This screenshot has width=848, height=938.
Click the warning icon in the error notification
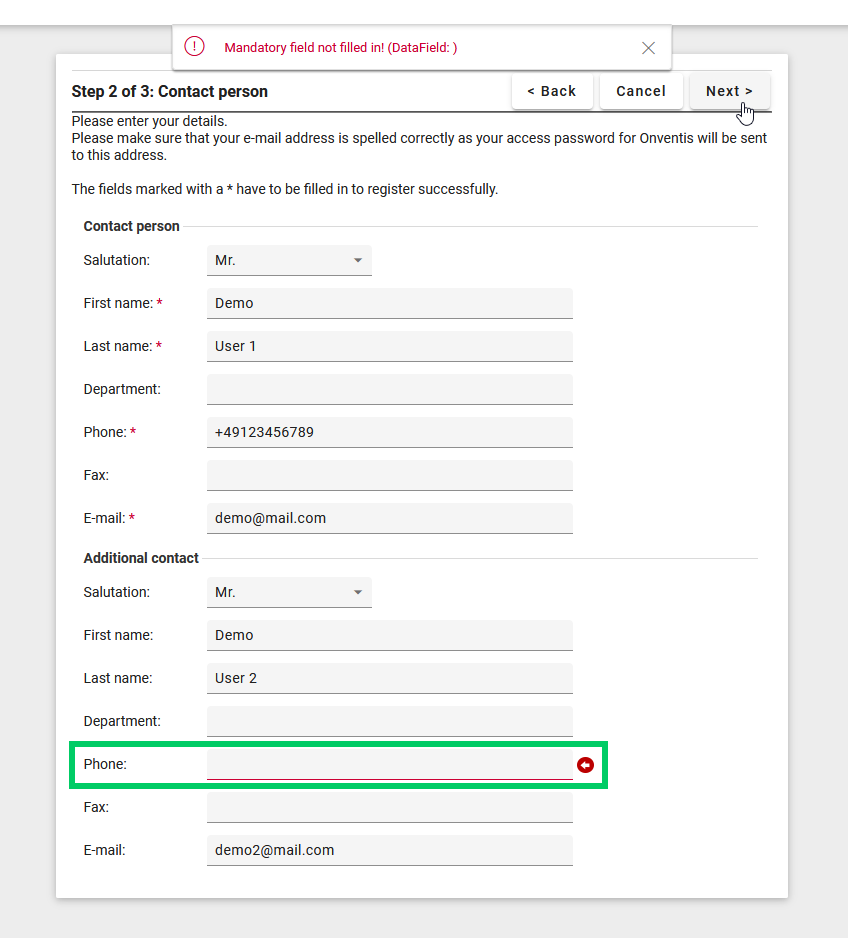194,47
